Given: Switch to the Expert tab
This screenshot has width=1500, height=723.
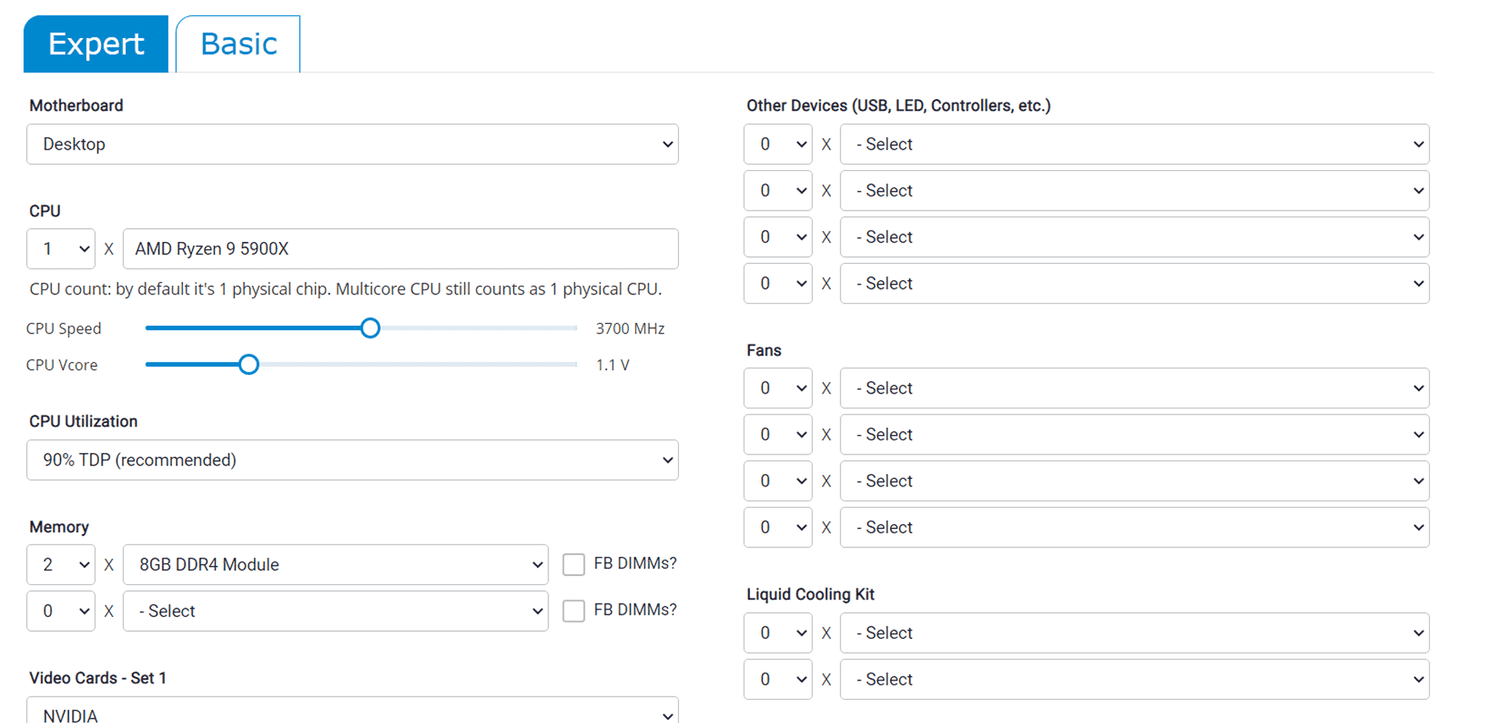Looking at the screenshot, I should tap(96, 44).
